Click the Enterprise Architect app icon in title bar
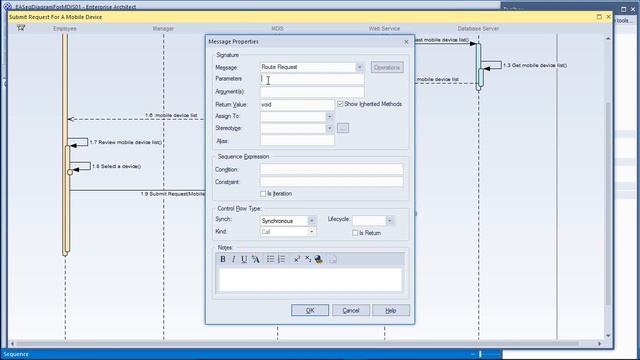Viewport: 640px width, 360px height. point(7,6)
